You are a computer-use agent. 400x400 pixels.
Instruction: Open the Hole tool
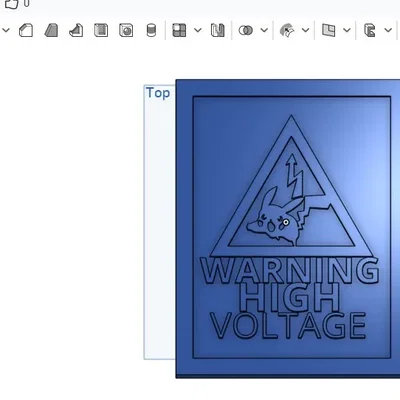126,30
